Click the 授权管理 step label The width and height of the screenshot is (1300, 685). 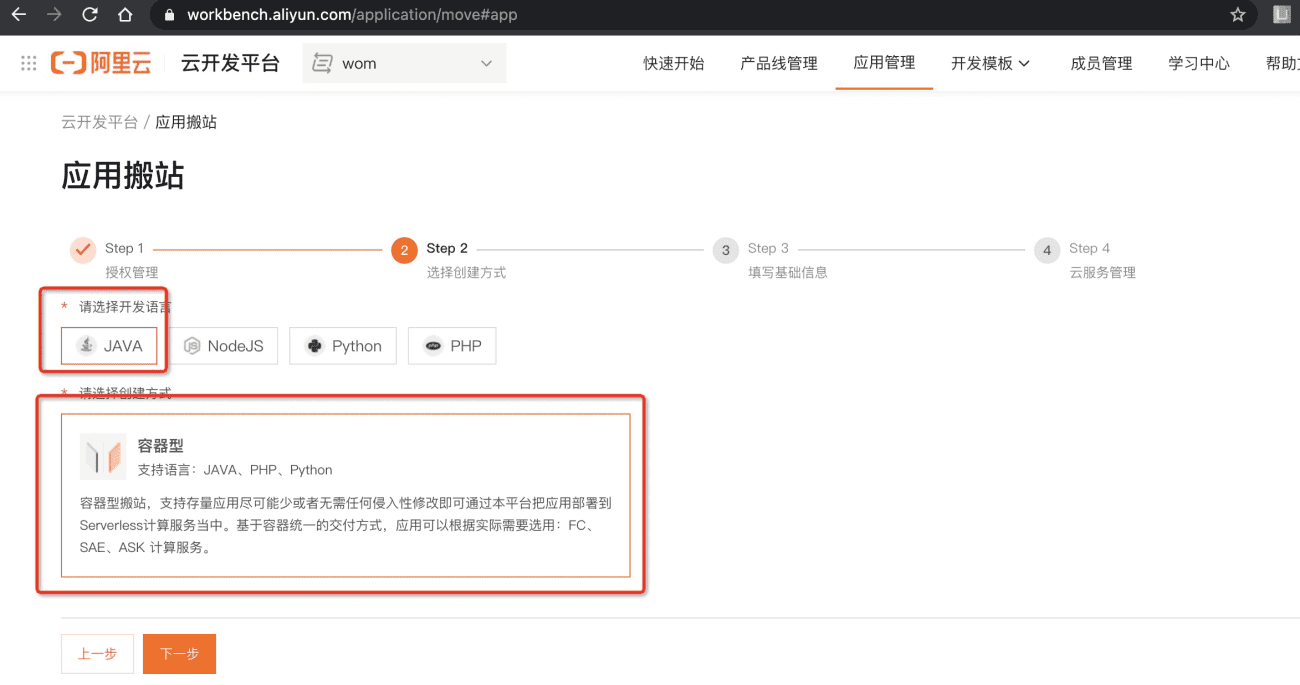click(x=131, y=272)
